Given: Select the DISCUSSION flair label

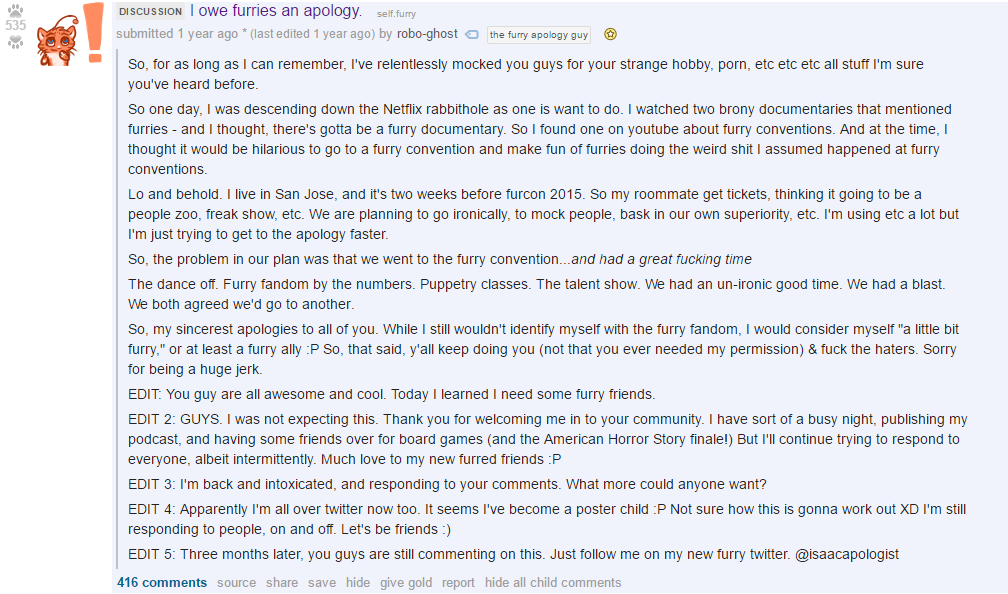Looking at the screenshot, I should pos(150,11).
